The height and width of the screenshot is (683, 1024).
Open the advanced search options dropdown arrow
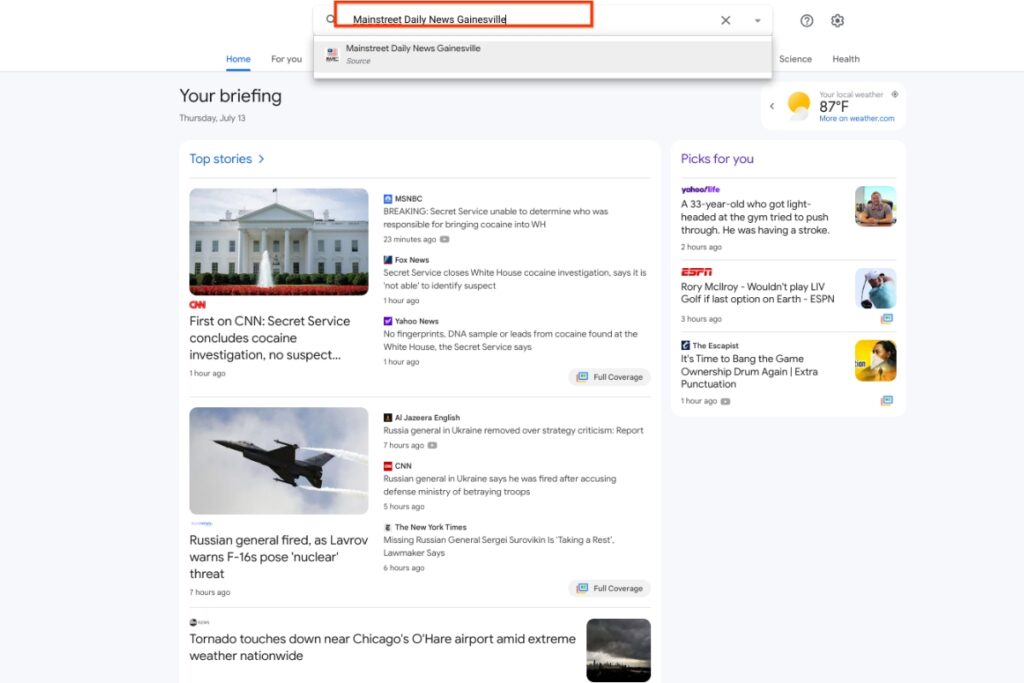[757, 20]
